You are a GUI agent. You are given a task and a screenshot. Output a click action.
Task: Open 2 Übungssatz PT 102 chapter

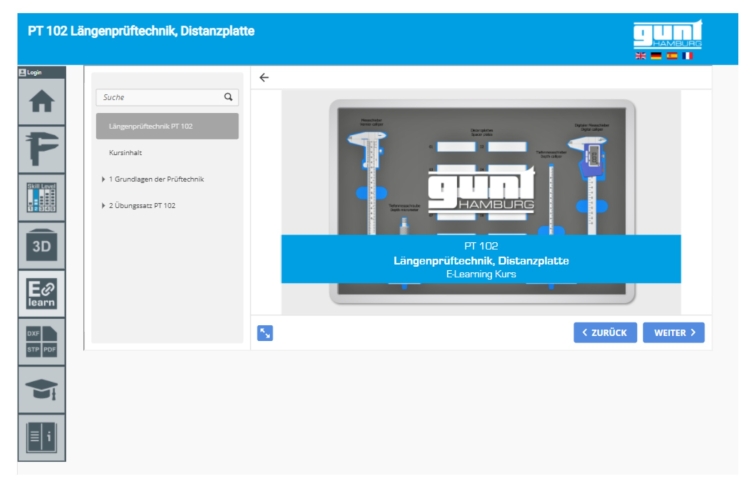142,206
